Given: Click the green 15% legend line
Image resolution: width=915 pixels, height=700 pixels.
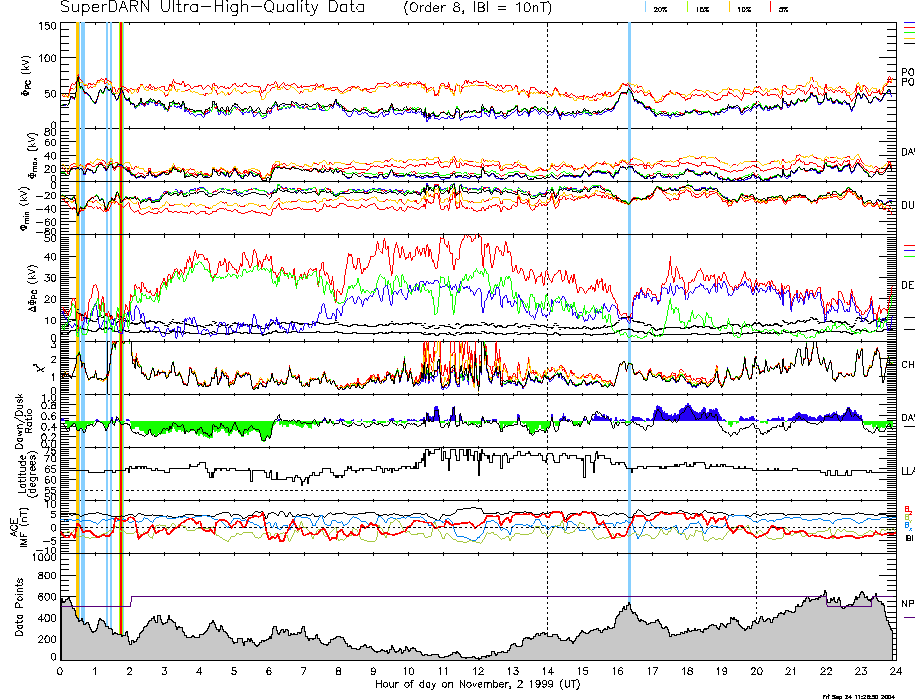Looking at the screenshot, I should 688,7.
